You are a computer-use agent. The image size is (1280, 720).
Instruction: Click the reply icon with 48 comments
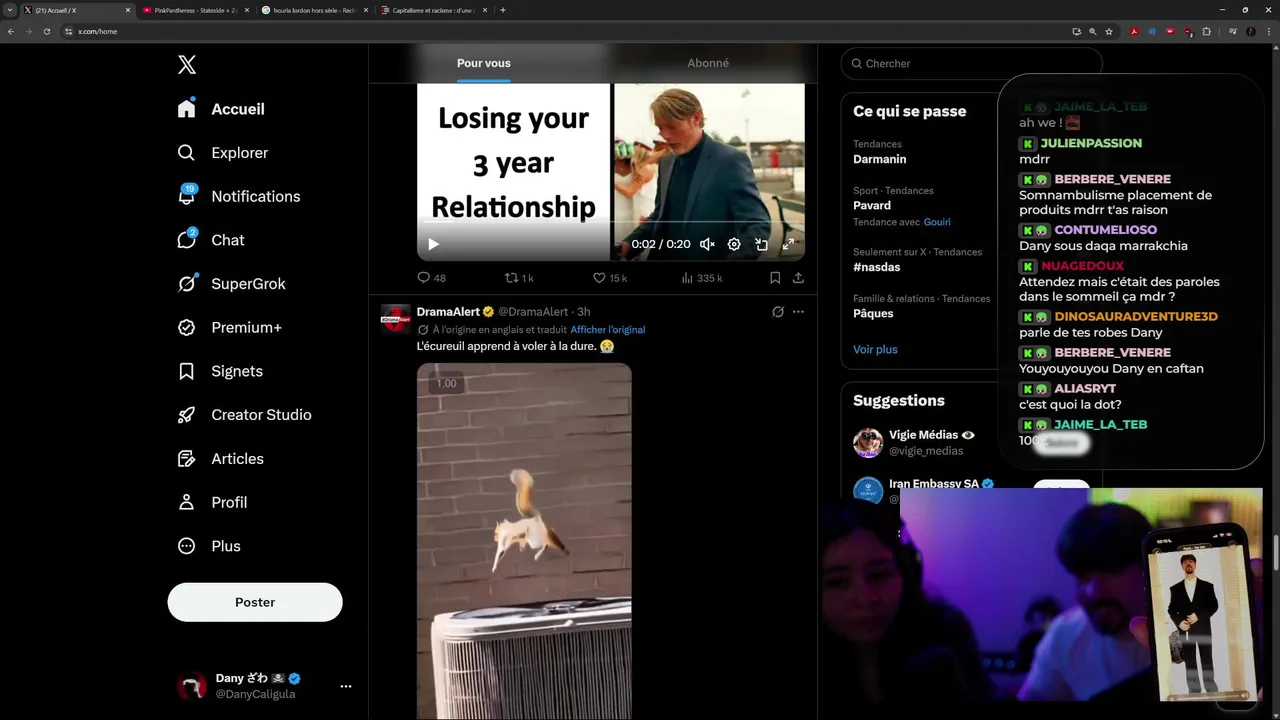click(423, 278)
